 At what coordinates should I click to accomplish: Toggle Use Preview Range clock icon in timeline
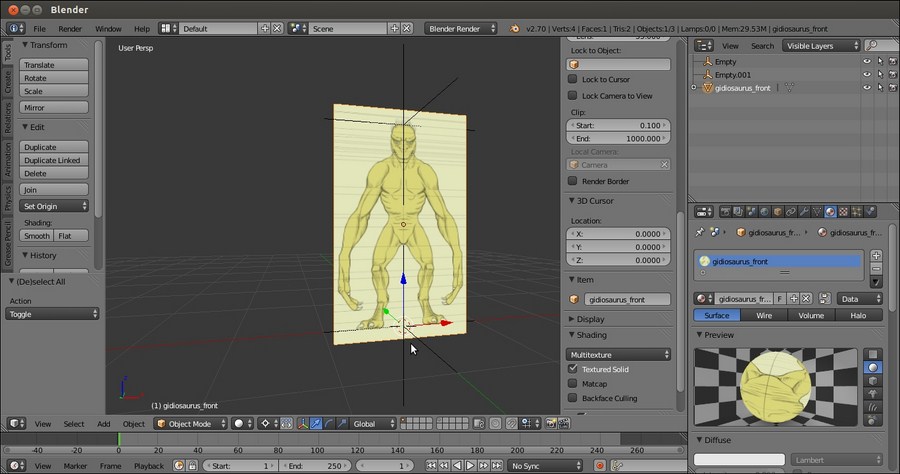coord(179,465)
